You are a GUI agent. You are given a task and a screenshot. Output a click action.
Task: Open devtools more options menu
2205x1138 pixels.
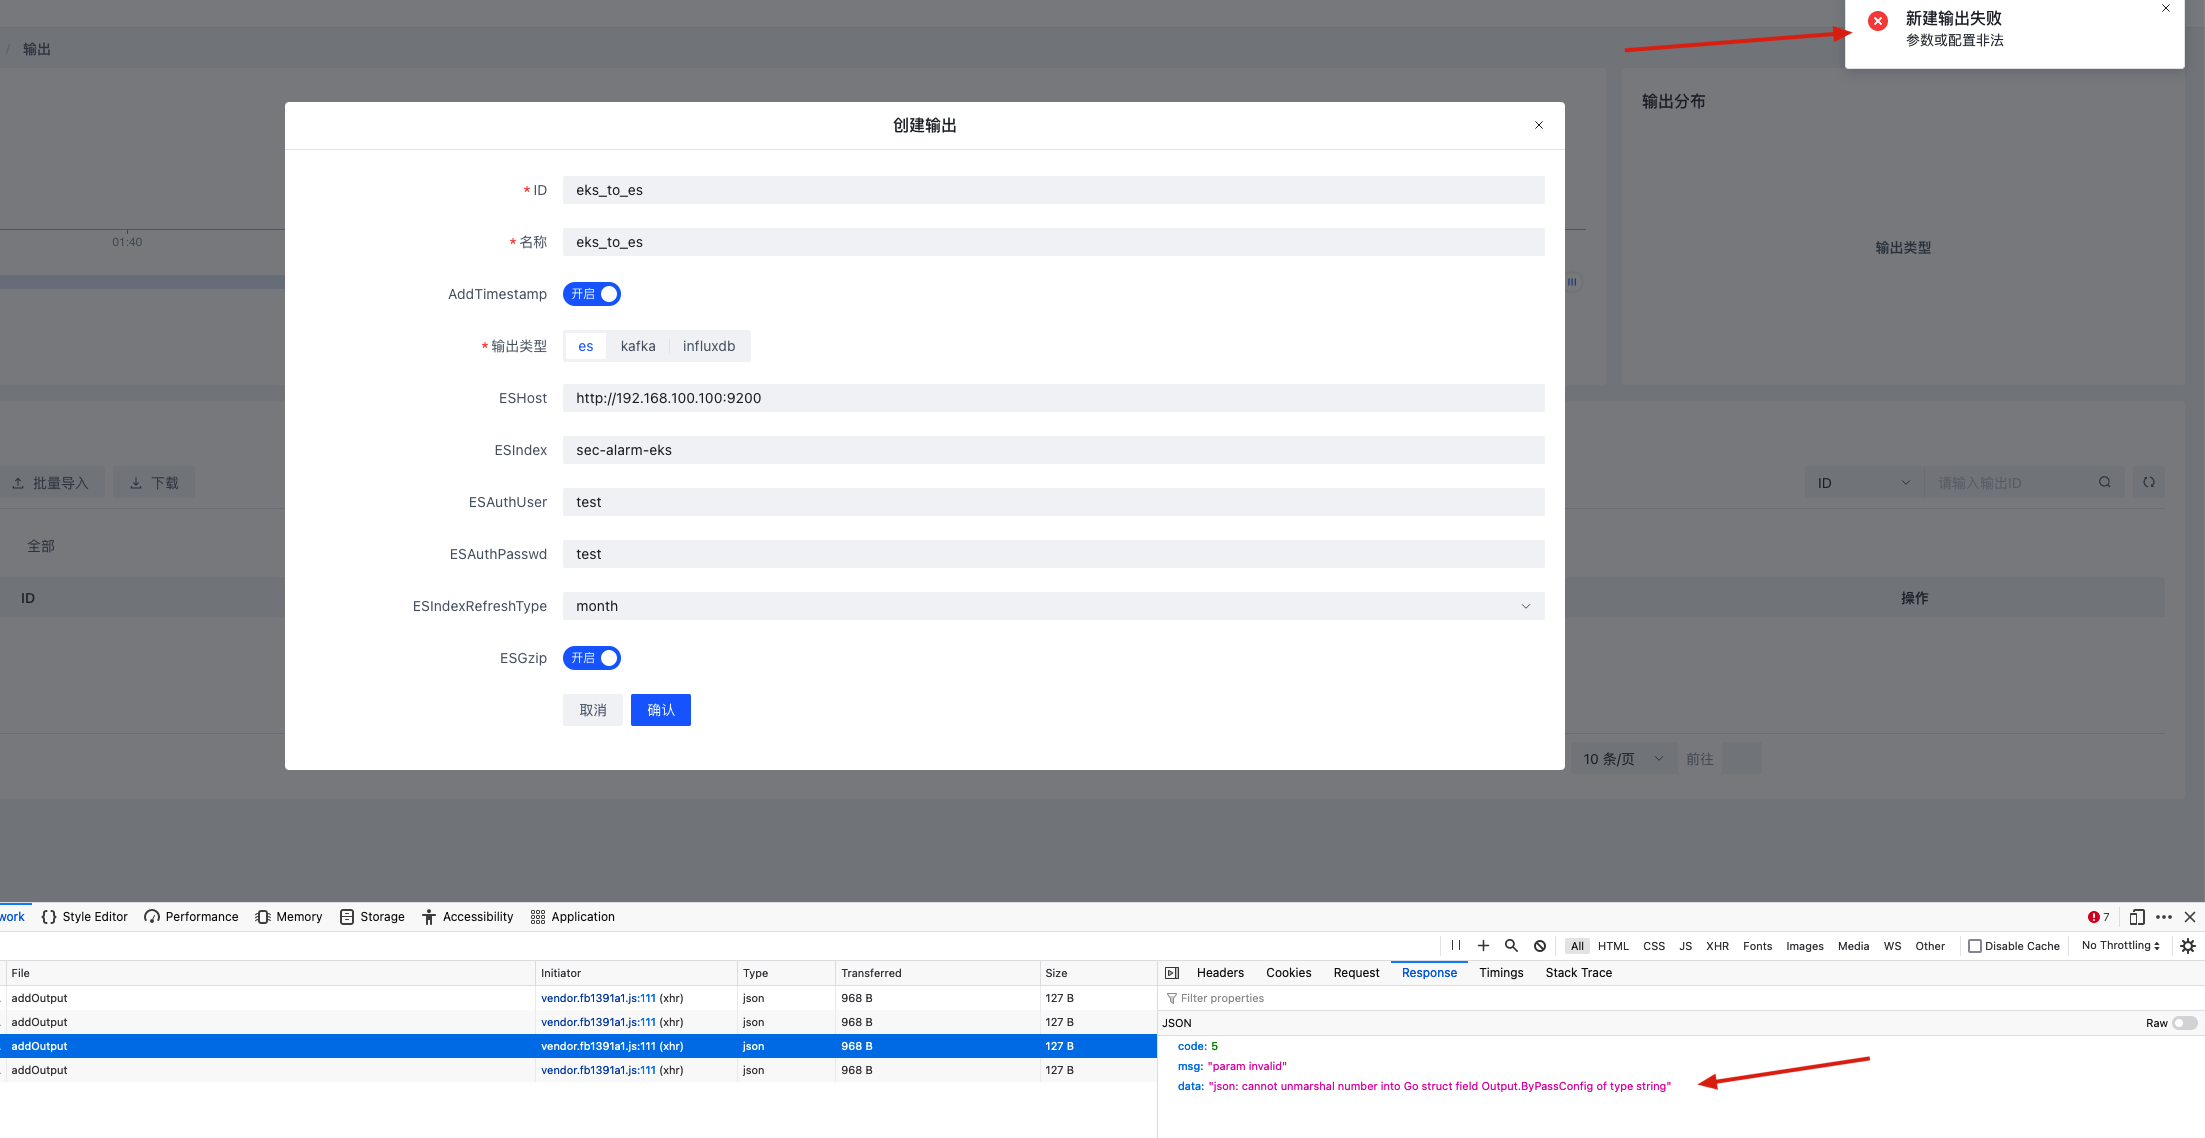(x=2164, y=917)
